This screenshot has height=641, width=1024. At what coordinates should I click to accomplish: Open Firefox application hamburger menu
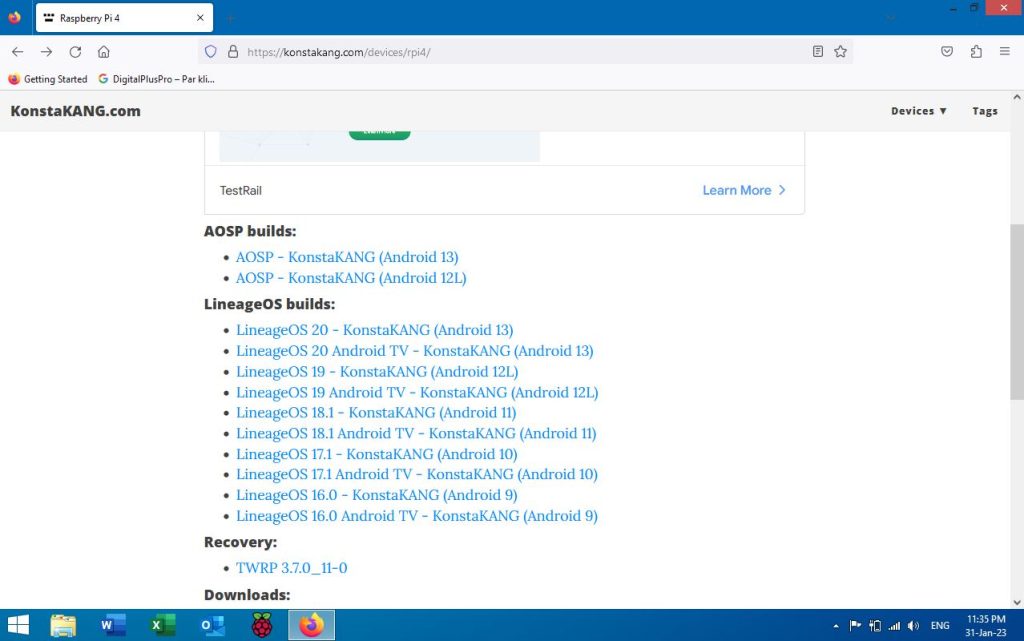[x=1005, y=52]
